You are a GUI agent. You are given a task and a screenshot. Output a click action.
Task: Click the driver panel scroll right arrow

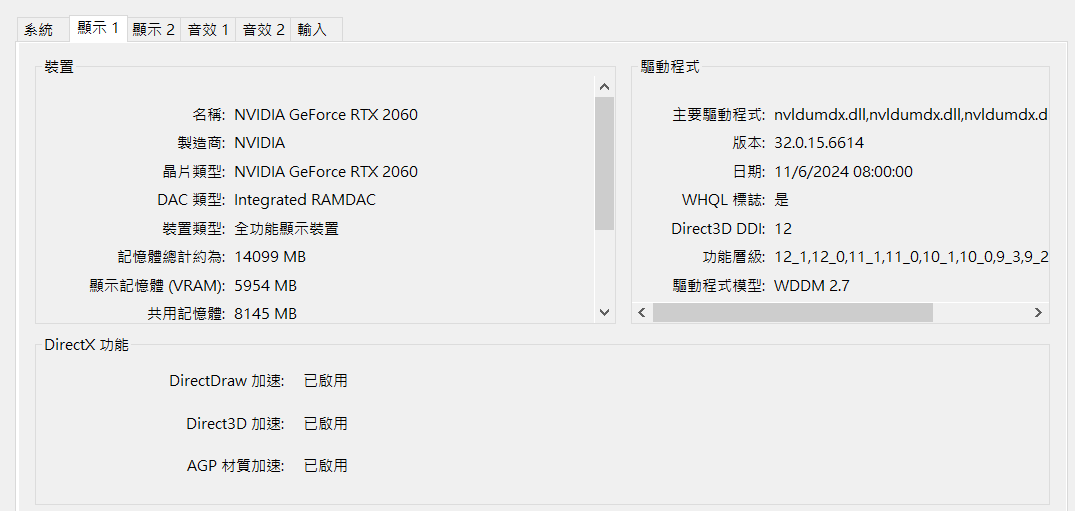[1039, 313]
